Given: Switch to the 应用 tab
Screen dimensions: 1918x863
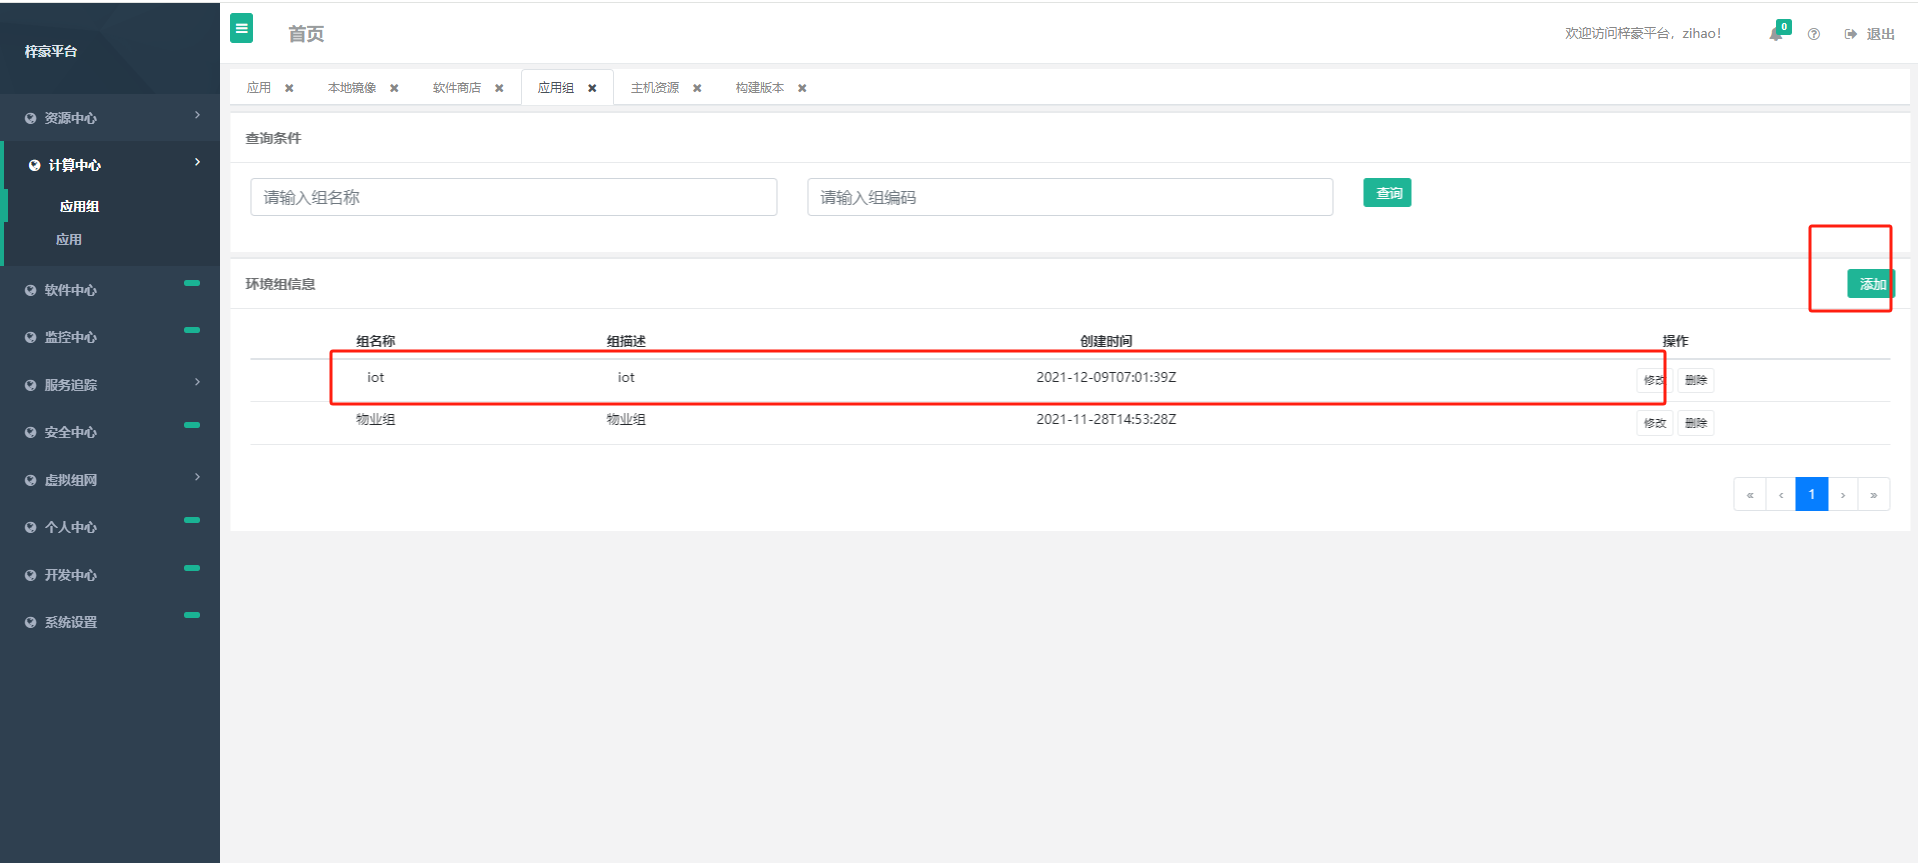Looking at the screenshot, I should (x=259, y=88).
